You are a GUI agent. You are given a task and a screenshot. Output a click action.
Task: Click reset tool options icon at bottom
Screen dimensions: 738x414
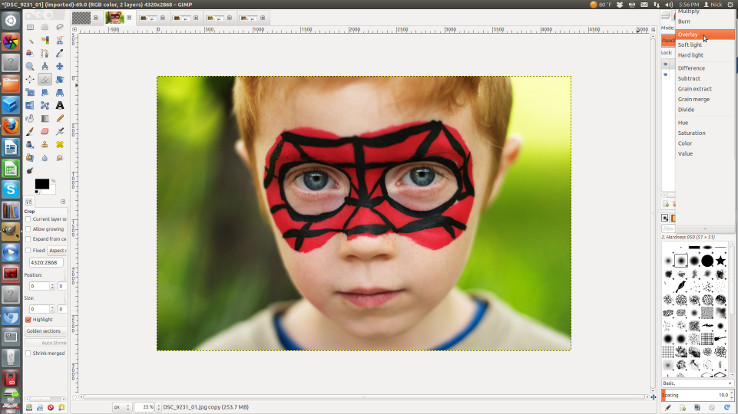coord(62,407)
